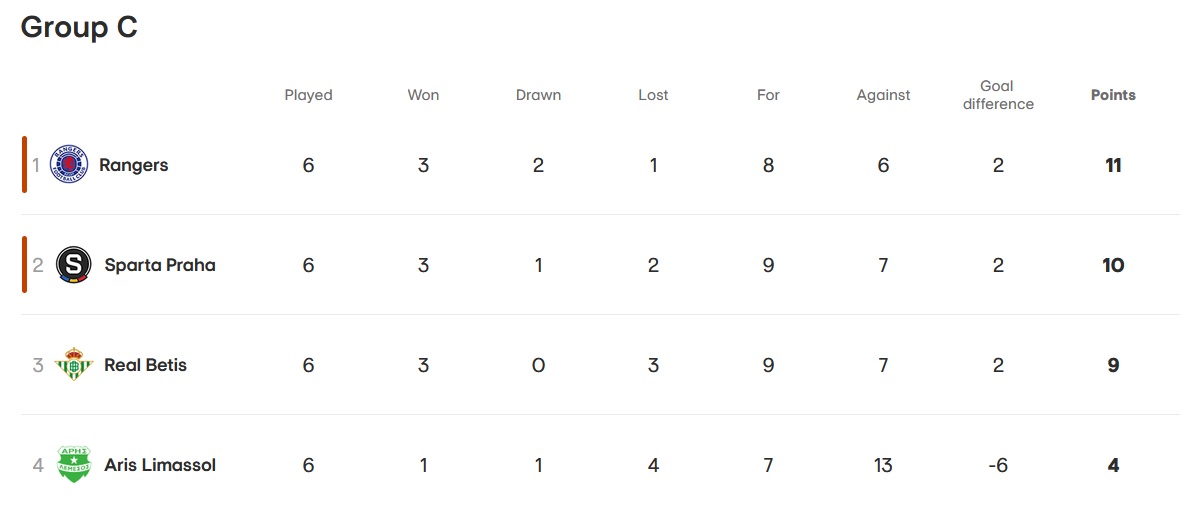Click the Rangers club crest icon
This screenshot has width=1181, height=511.
point(69,164)
